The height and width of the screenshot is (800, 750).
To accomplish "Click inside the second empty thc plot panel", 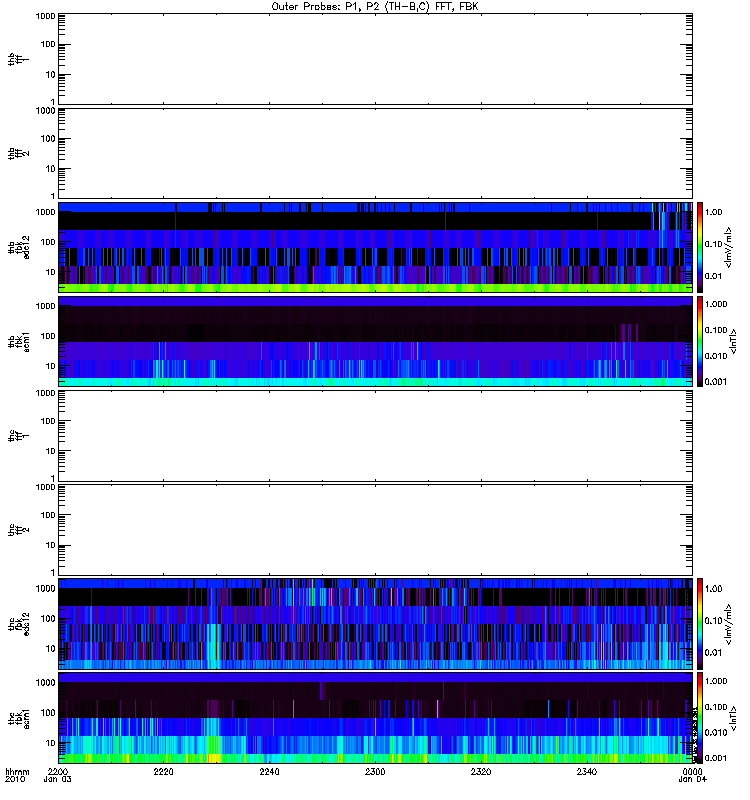I will 375,530.
